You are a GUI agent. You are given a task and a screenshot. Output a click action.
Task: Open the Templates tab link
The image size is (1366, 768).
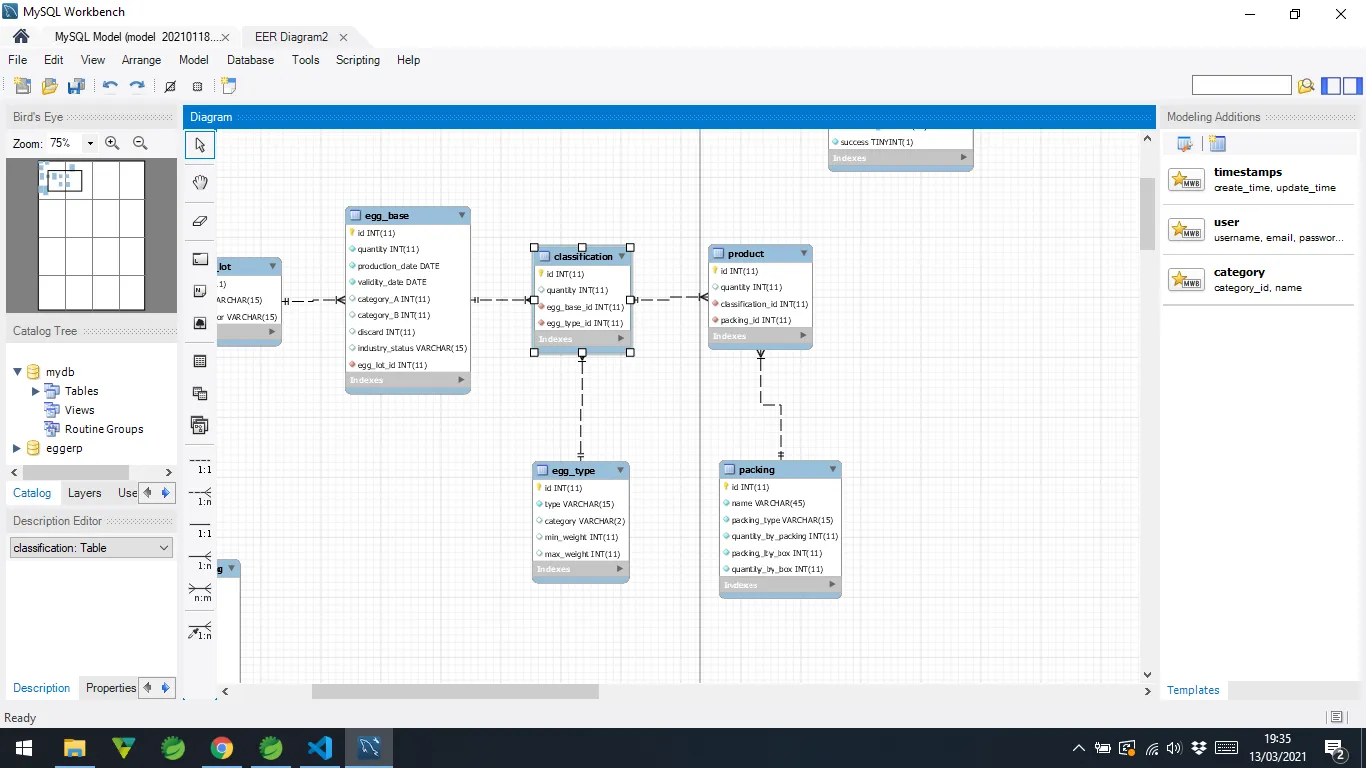click(1193, 690)
